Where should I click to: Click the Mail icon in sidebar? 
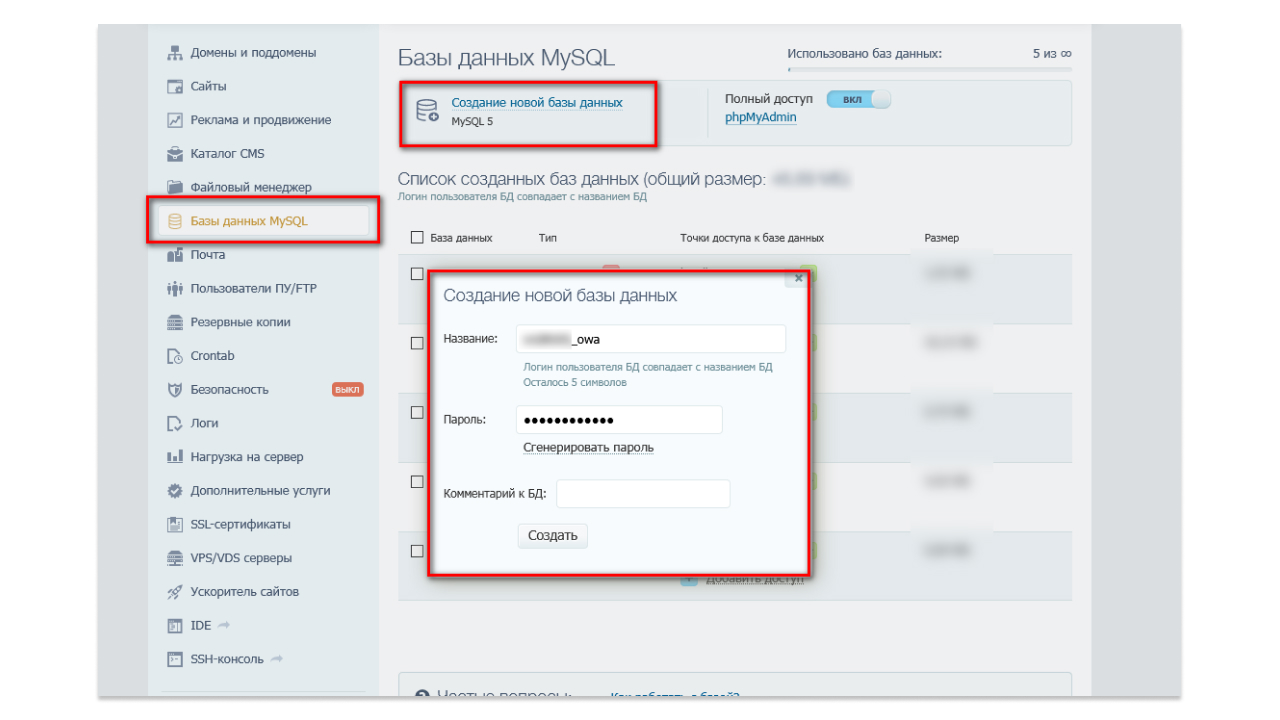click(x=174, y=255)
